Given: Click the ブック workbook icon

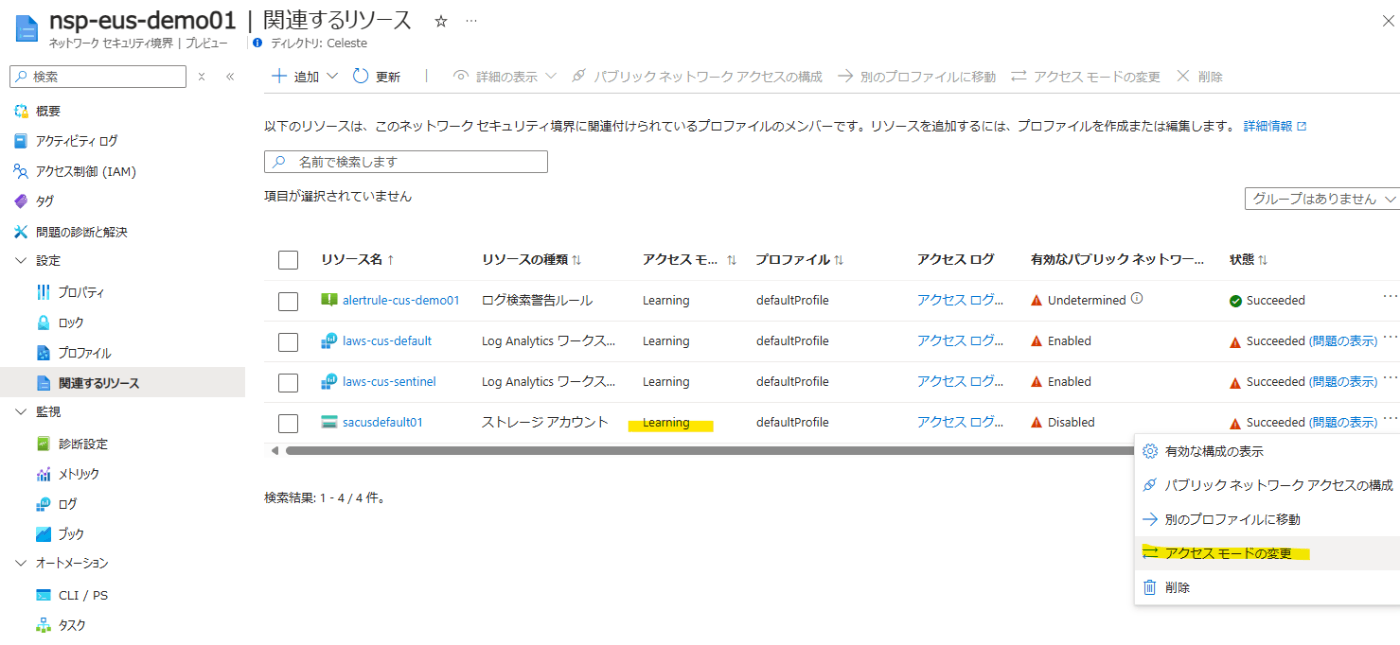Looking at the screenshot, I should pyautogui.click(x=43, y=534).
